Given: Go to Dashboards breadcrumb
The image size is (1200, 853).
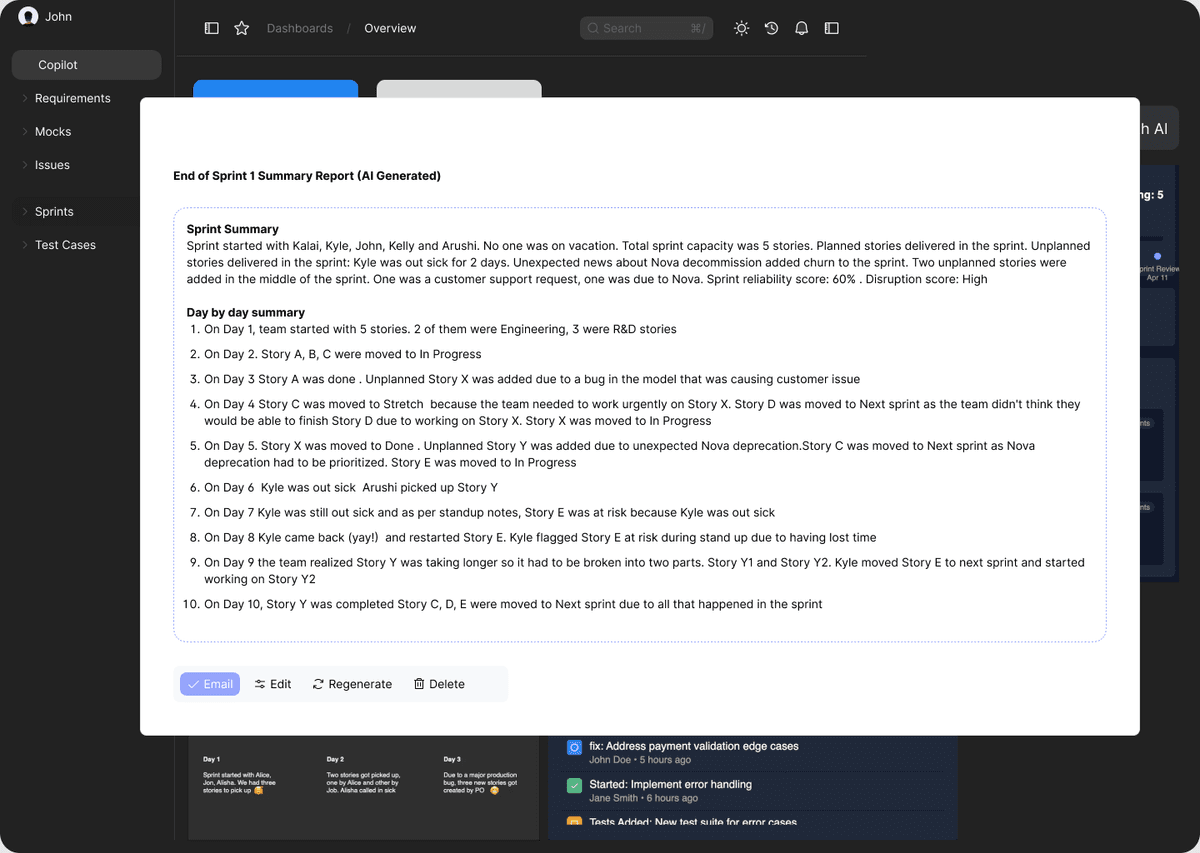Looking at the screenshot, I should click(299, 28).
